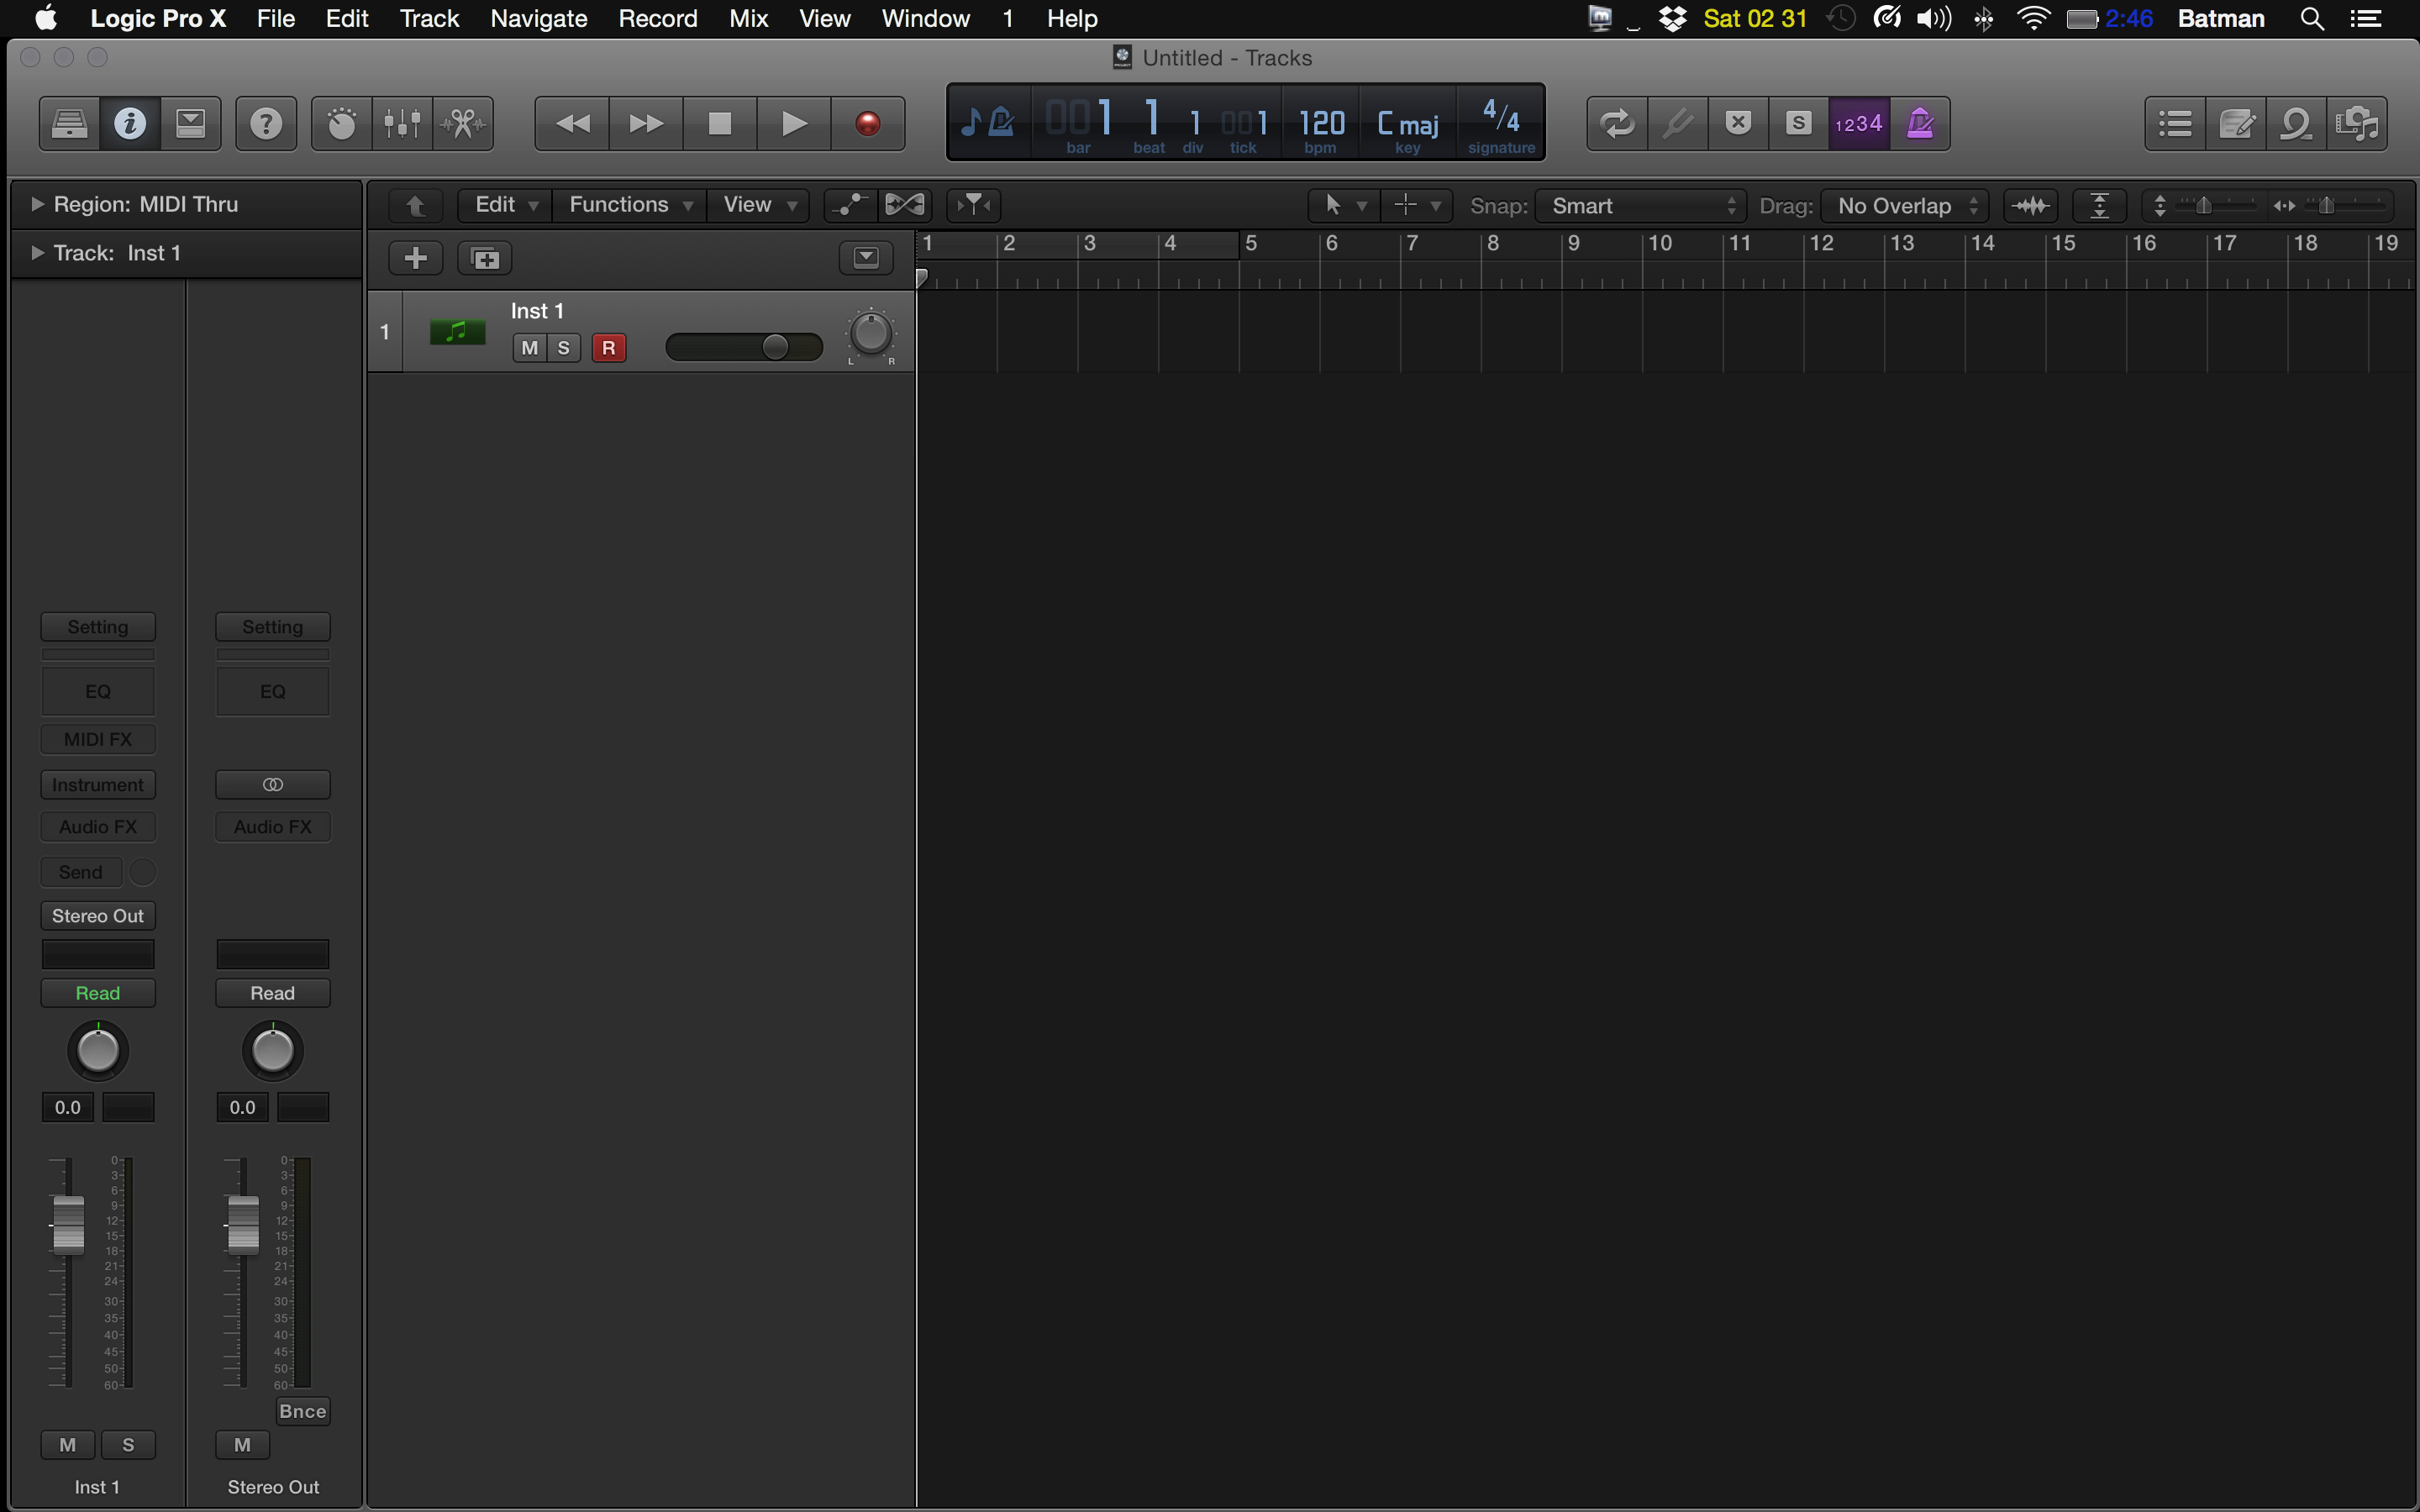Open the Media Browsers button

click(x=2357, y=124)
